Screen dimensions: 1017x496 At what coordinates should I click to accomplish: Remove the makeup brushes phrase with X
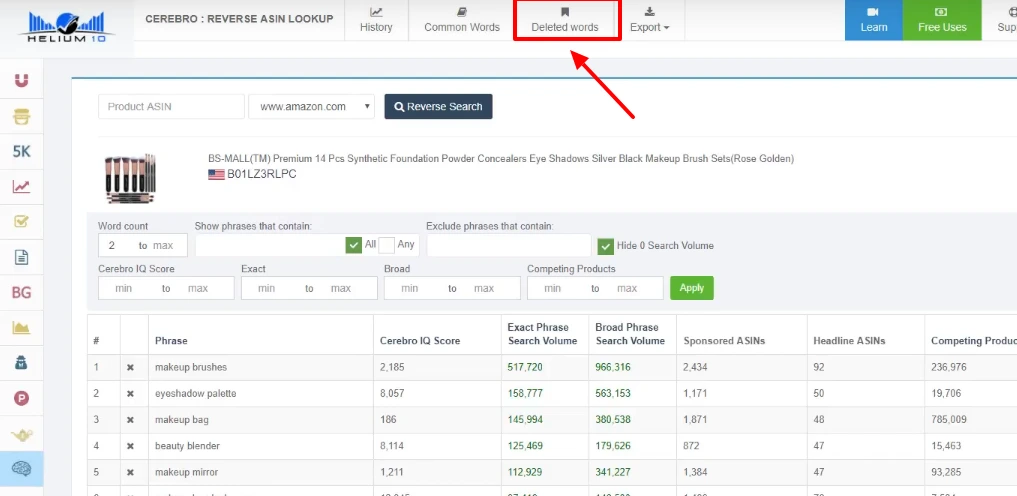pyautogui.click(x=130, y=368)
